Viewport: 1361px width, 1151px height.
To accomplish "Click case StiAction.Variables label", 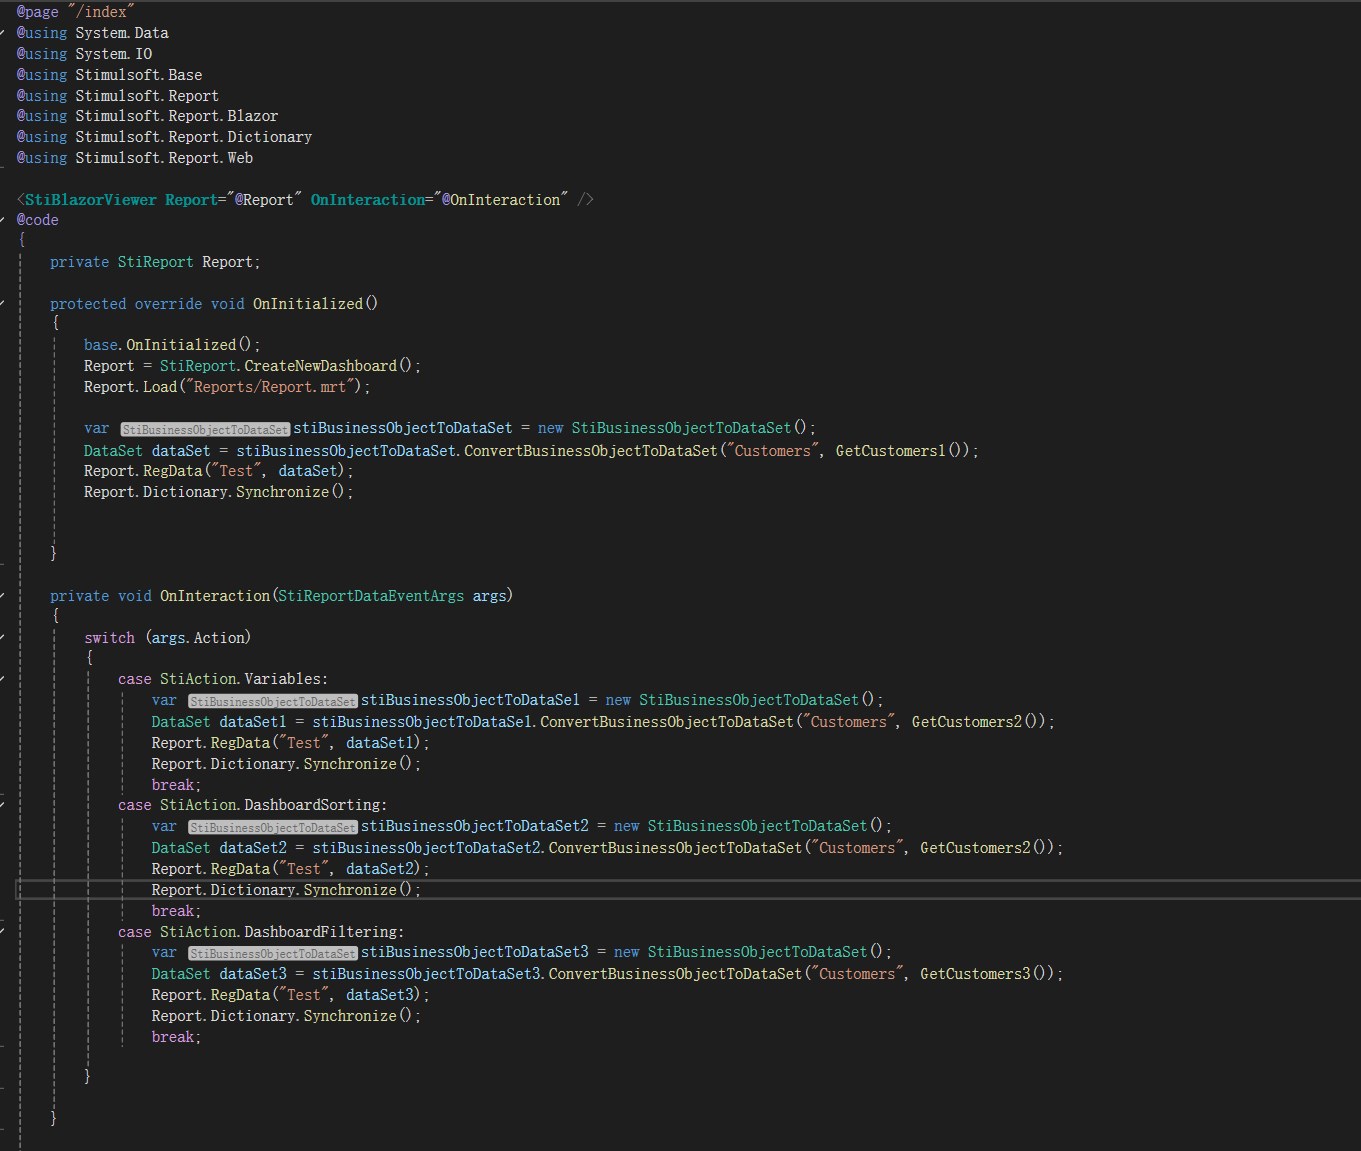I will (223, 679).
